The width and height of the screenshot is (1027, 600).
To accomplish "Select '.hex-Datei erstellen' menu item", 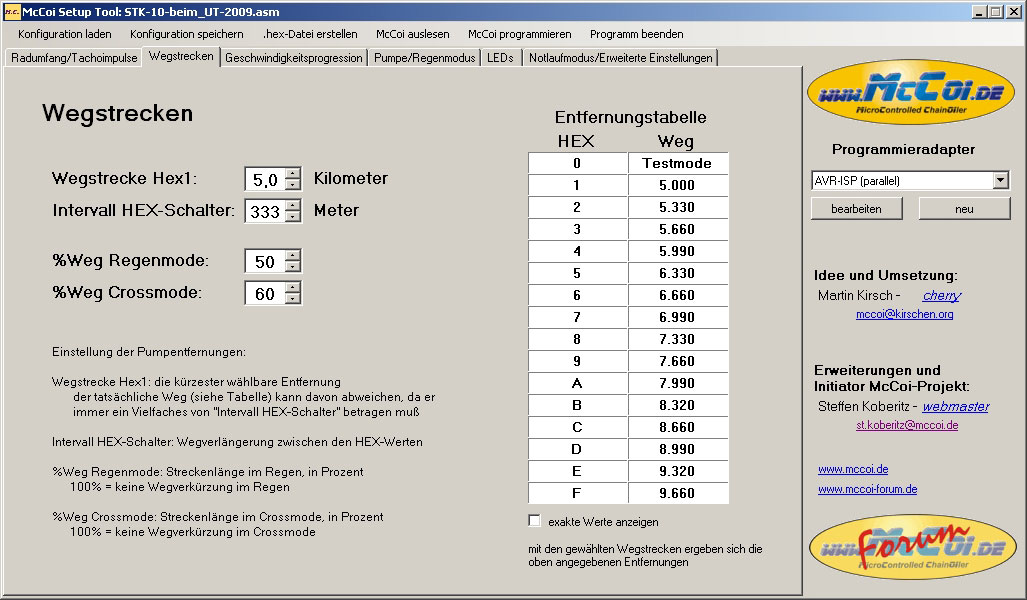I will [x=310, y=34].
